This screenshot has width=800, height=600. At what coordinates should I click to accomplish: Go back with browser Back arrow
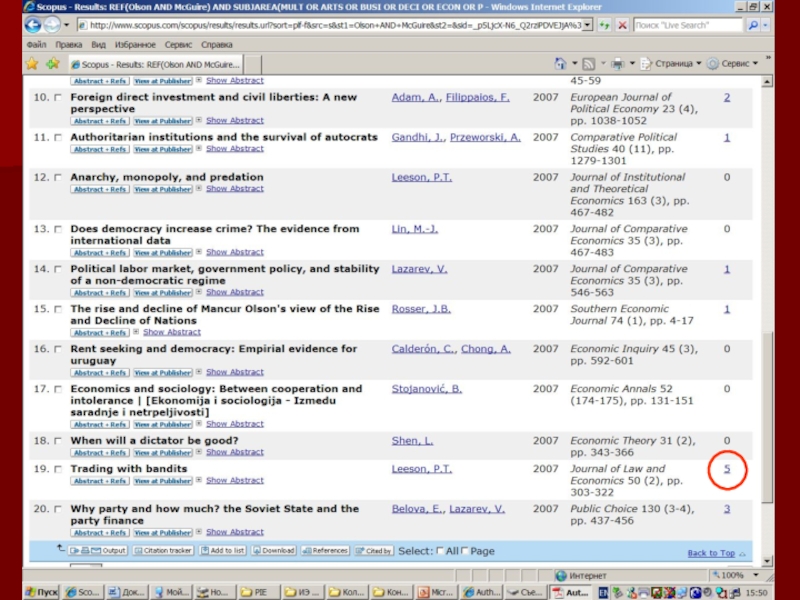[x=33, y=25]
